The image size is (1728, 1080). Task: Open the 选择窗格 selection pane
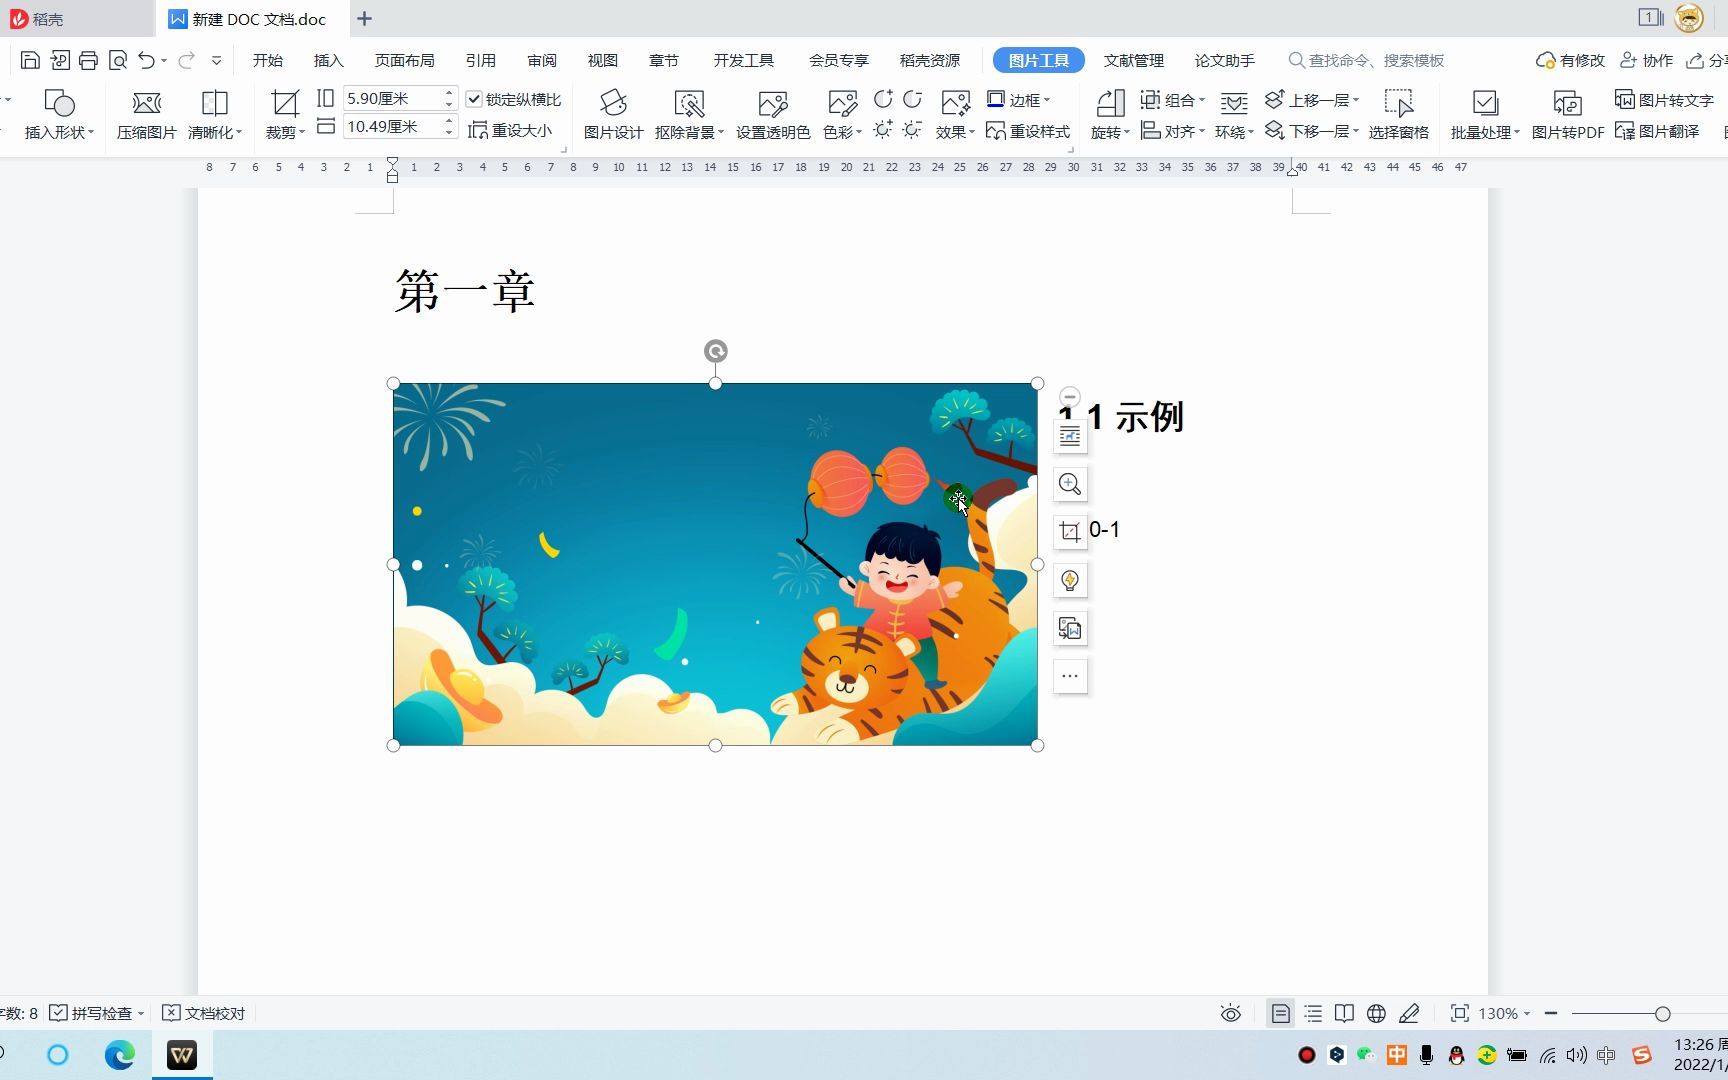pyautogui.click(x=1398, y=114)
